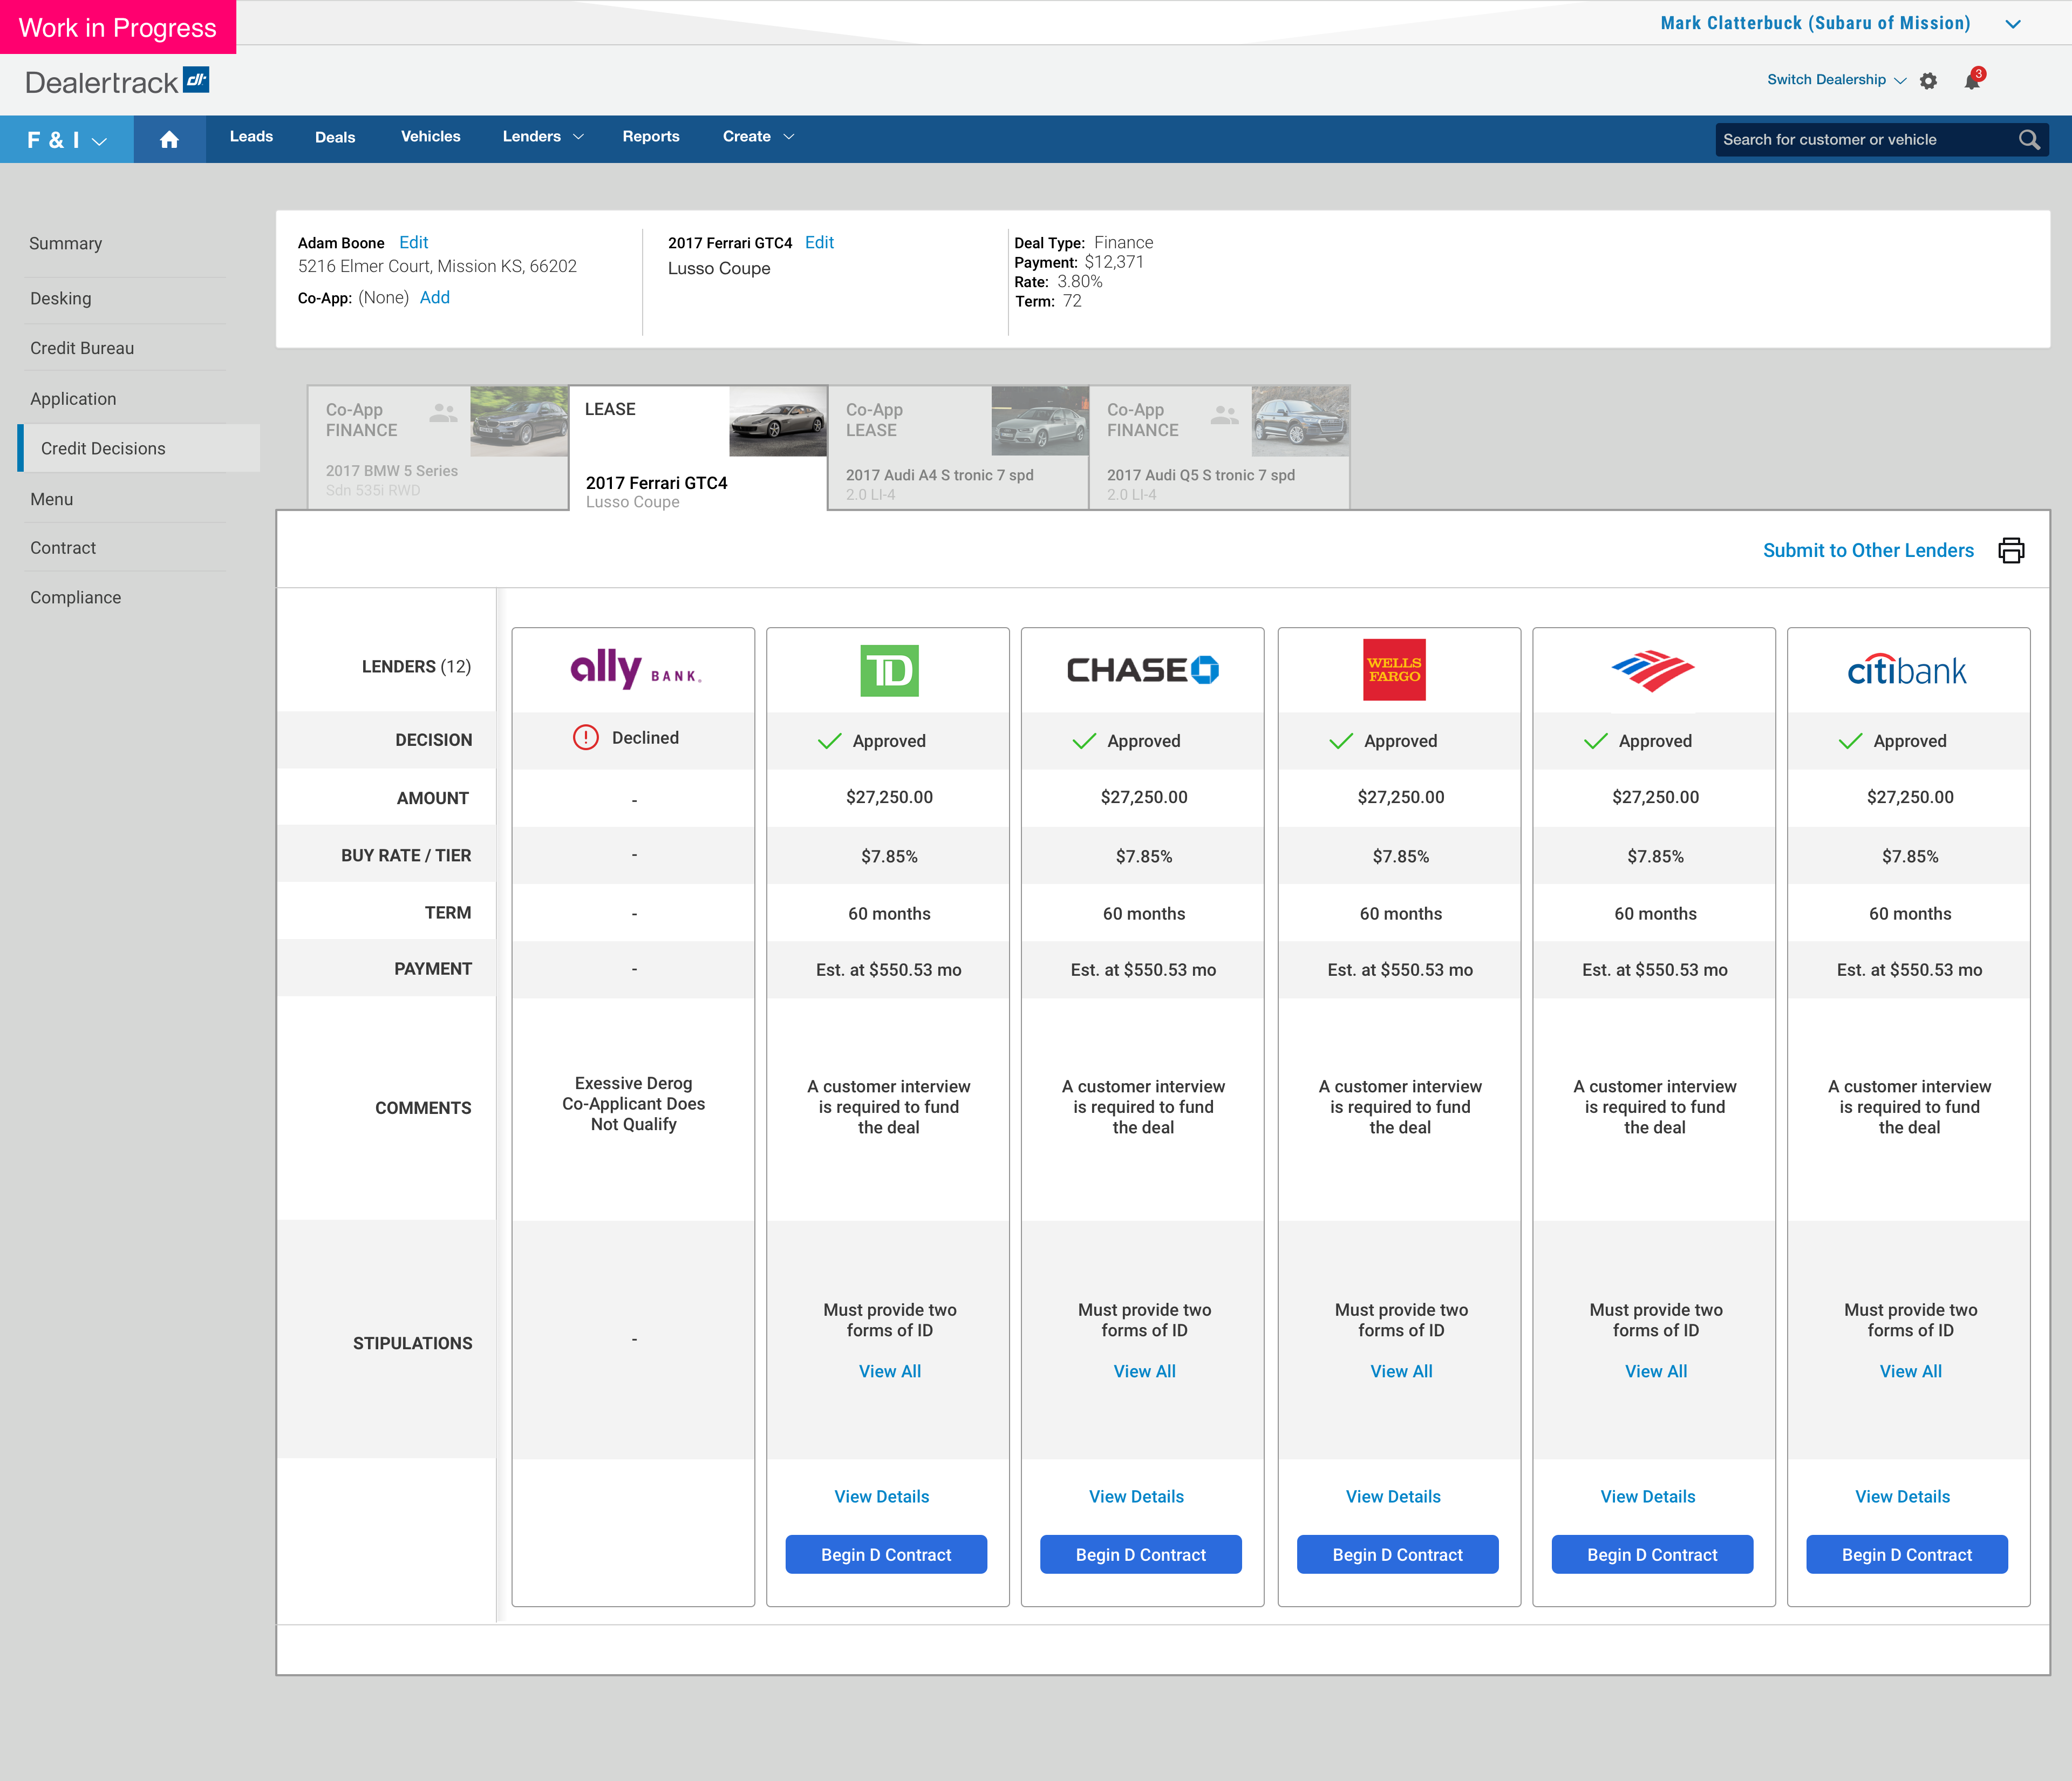Open Compliance in sidebar
Screen dimensions: 2072x1781
[76, 598]
